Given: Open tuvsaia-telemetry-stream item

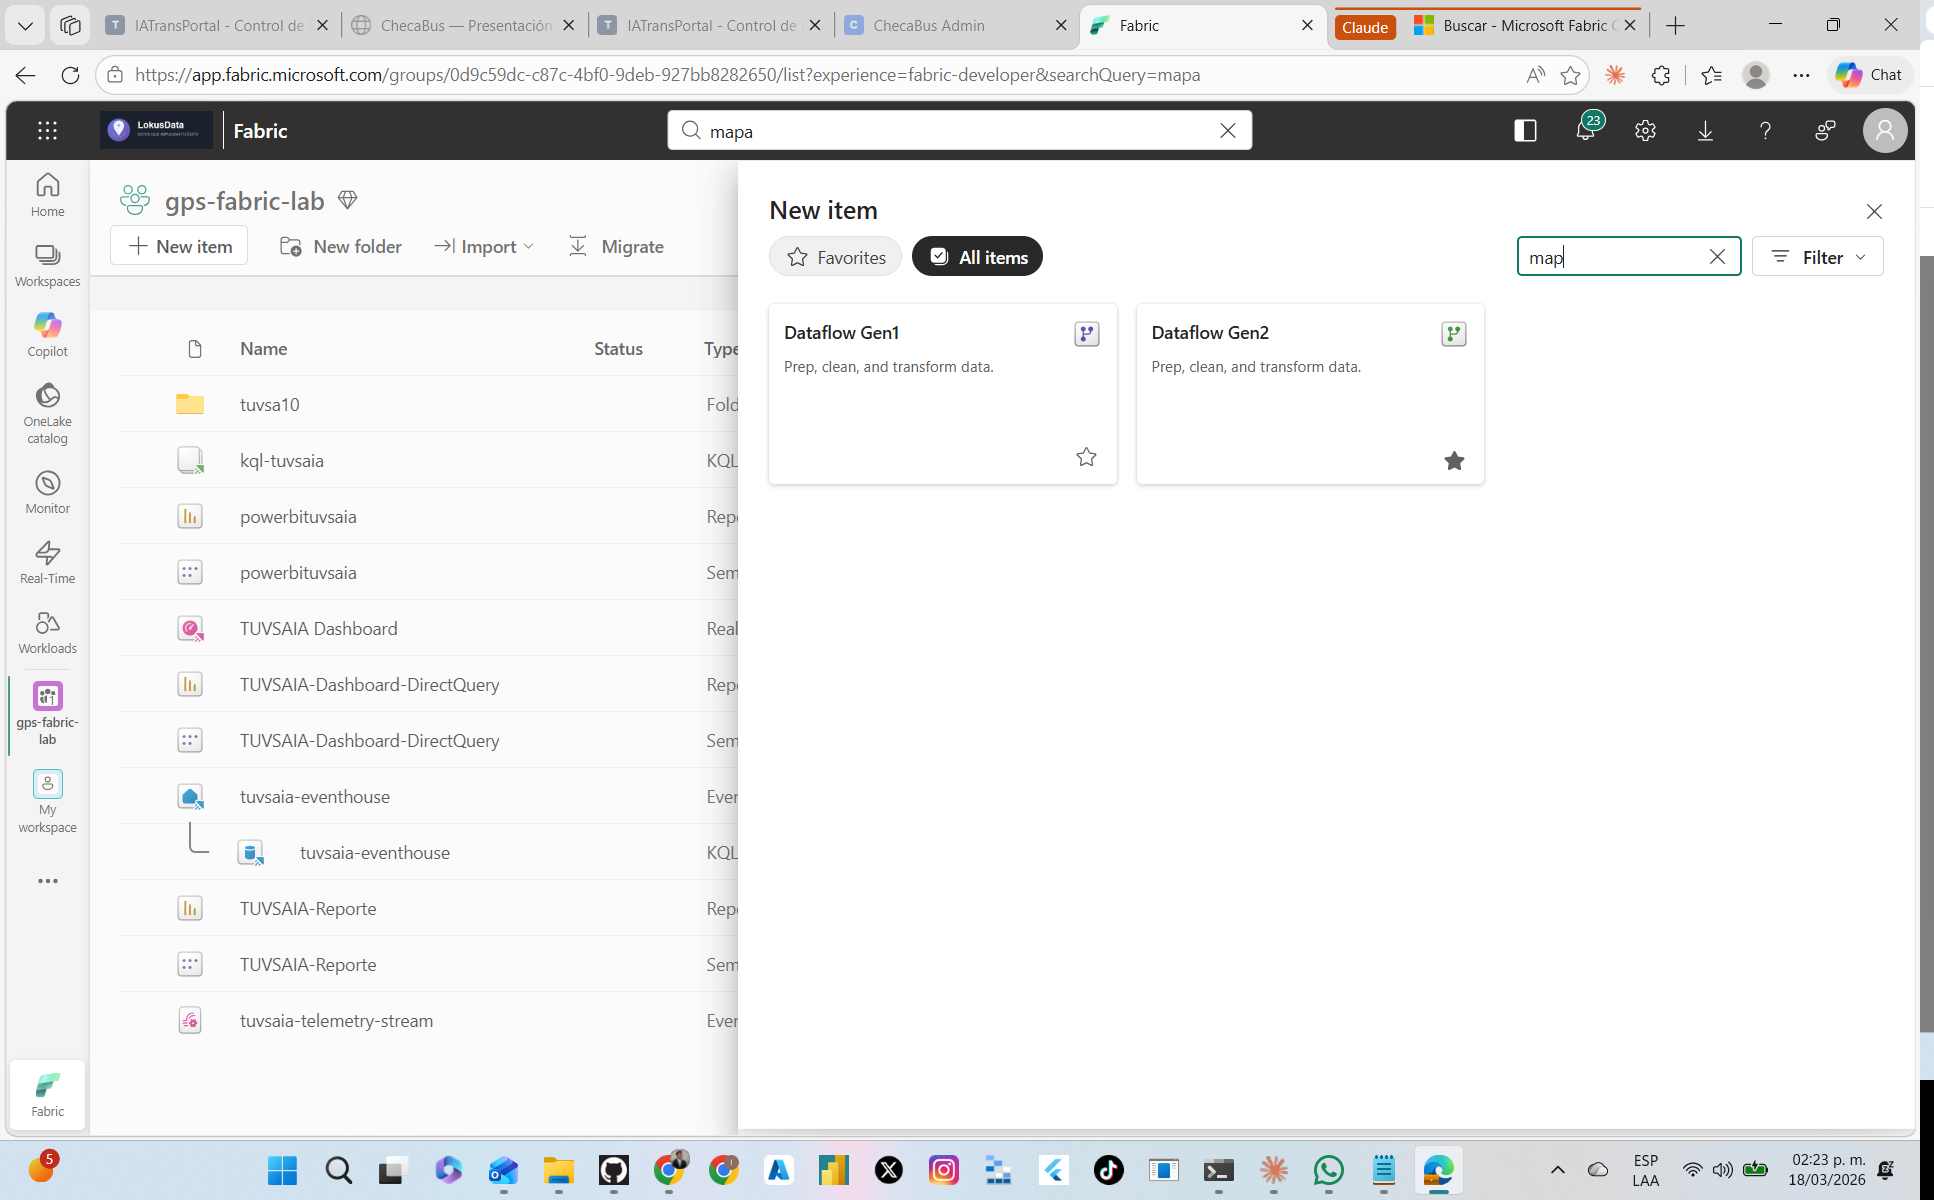Looking at the screenshot, I should [x=336, y=1020].
